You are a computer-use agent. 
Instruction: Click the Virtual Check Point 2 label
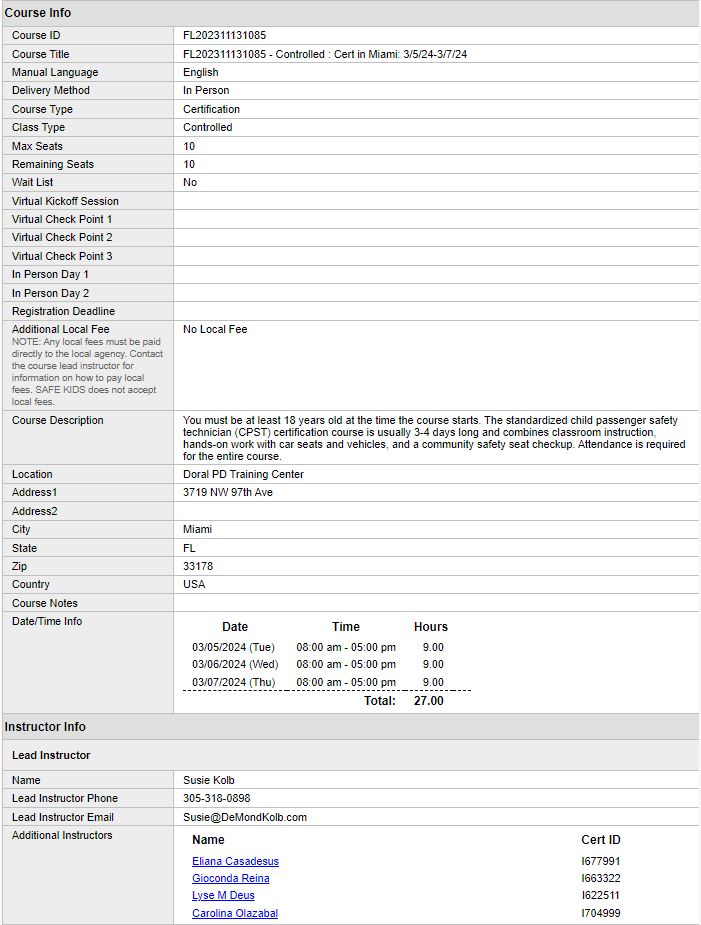[62, 237]
